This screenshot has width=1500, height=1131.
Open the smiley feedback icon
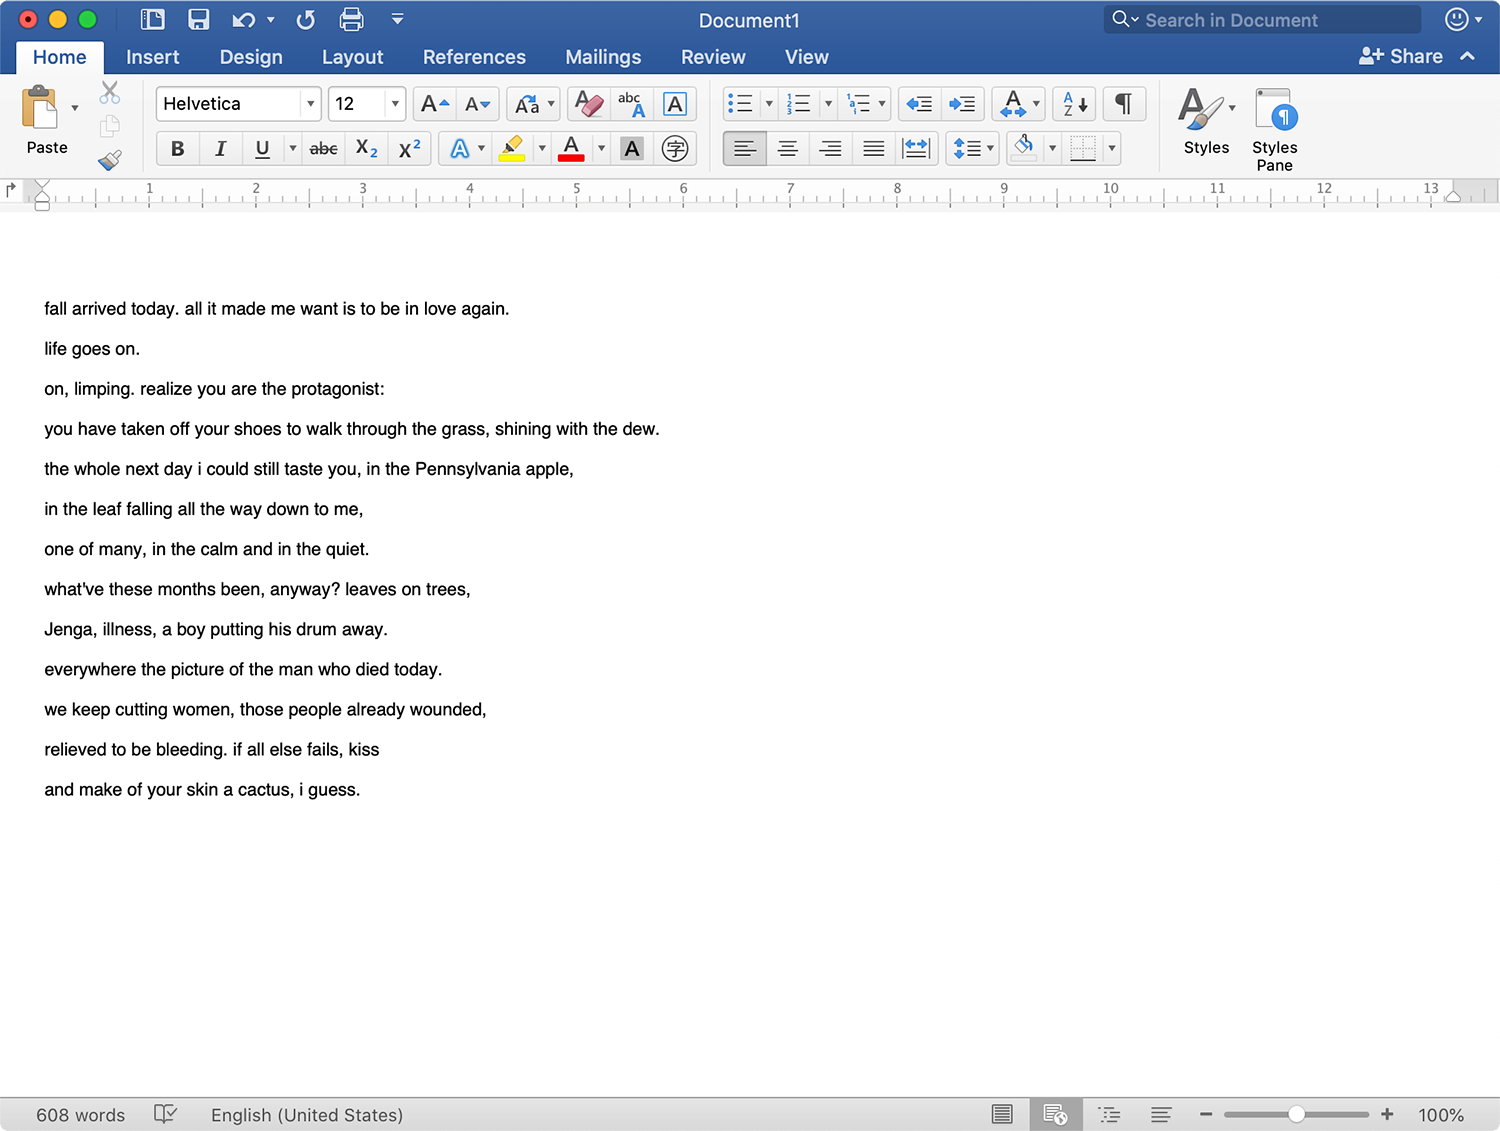pos(1457,20)
